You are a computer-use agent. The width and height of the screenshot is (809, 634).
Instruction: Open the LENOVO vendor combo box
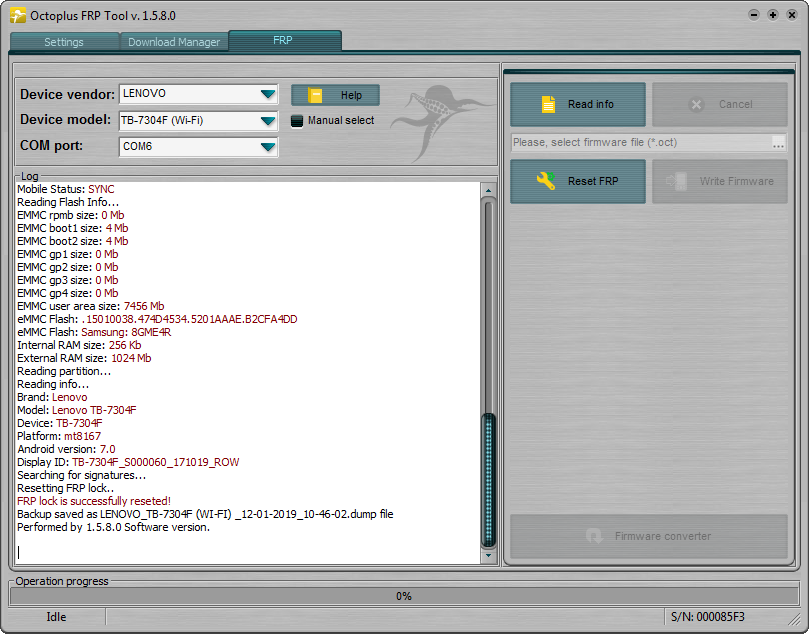tap(199, 94)
